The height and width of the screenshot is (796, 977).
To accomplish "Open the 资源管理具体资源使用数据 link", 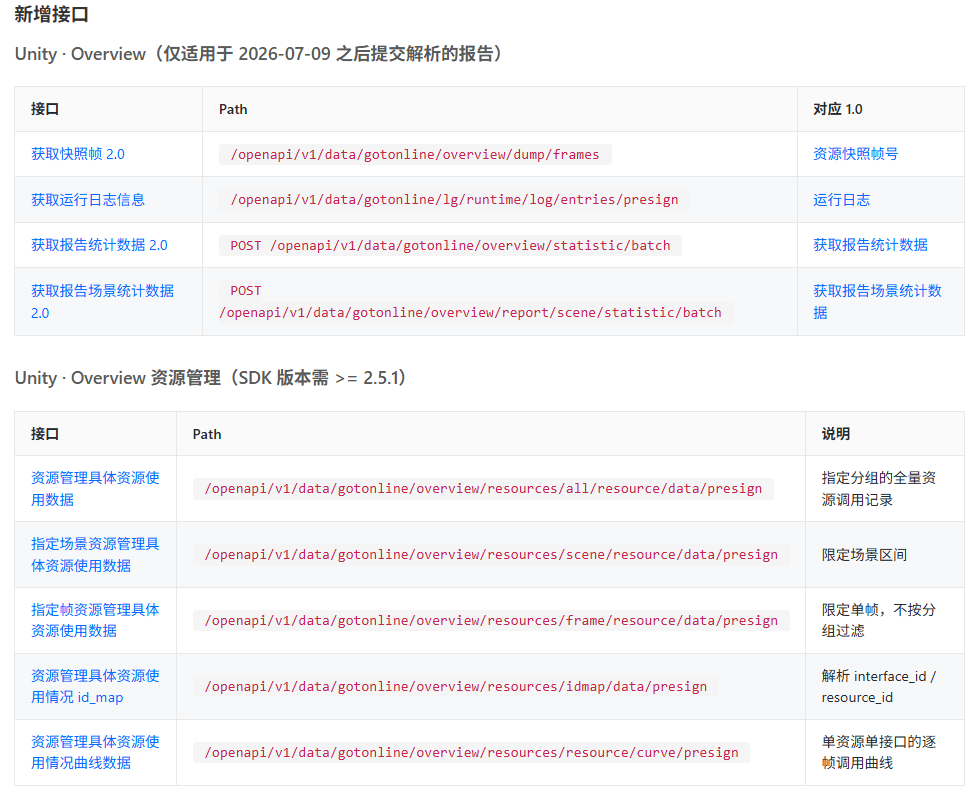I will (95, 488).
